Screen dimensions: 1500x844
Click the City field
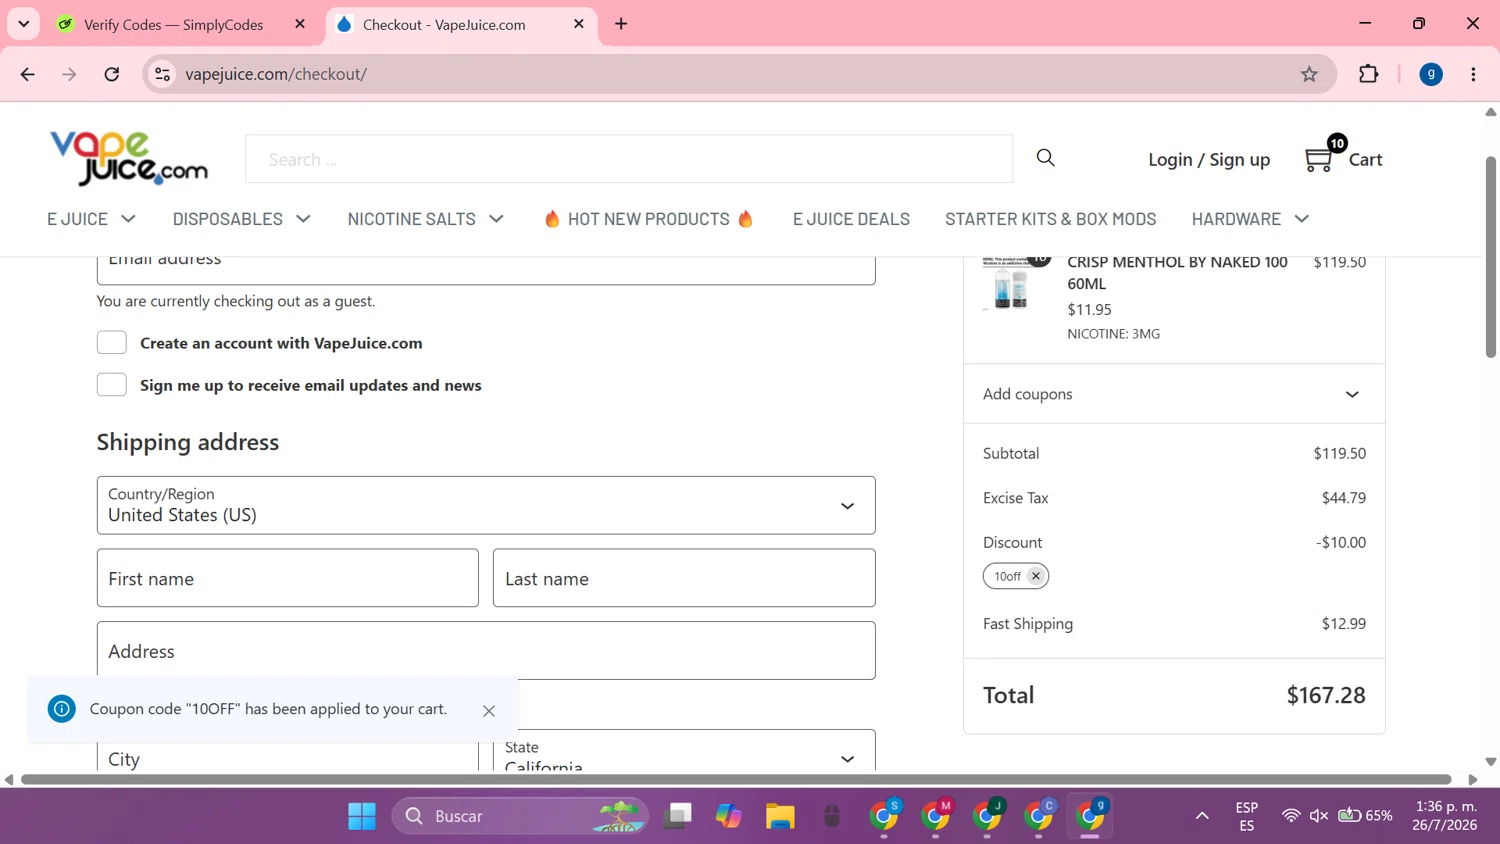pyautogui.click(x=288, y=756)
